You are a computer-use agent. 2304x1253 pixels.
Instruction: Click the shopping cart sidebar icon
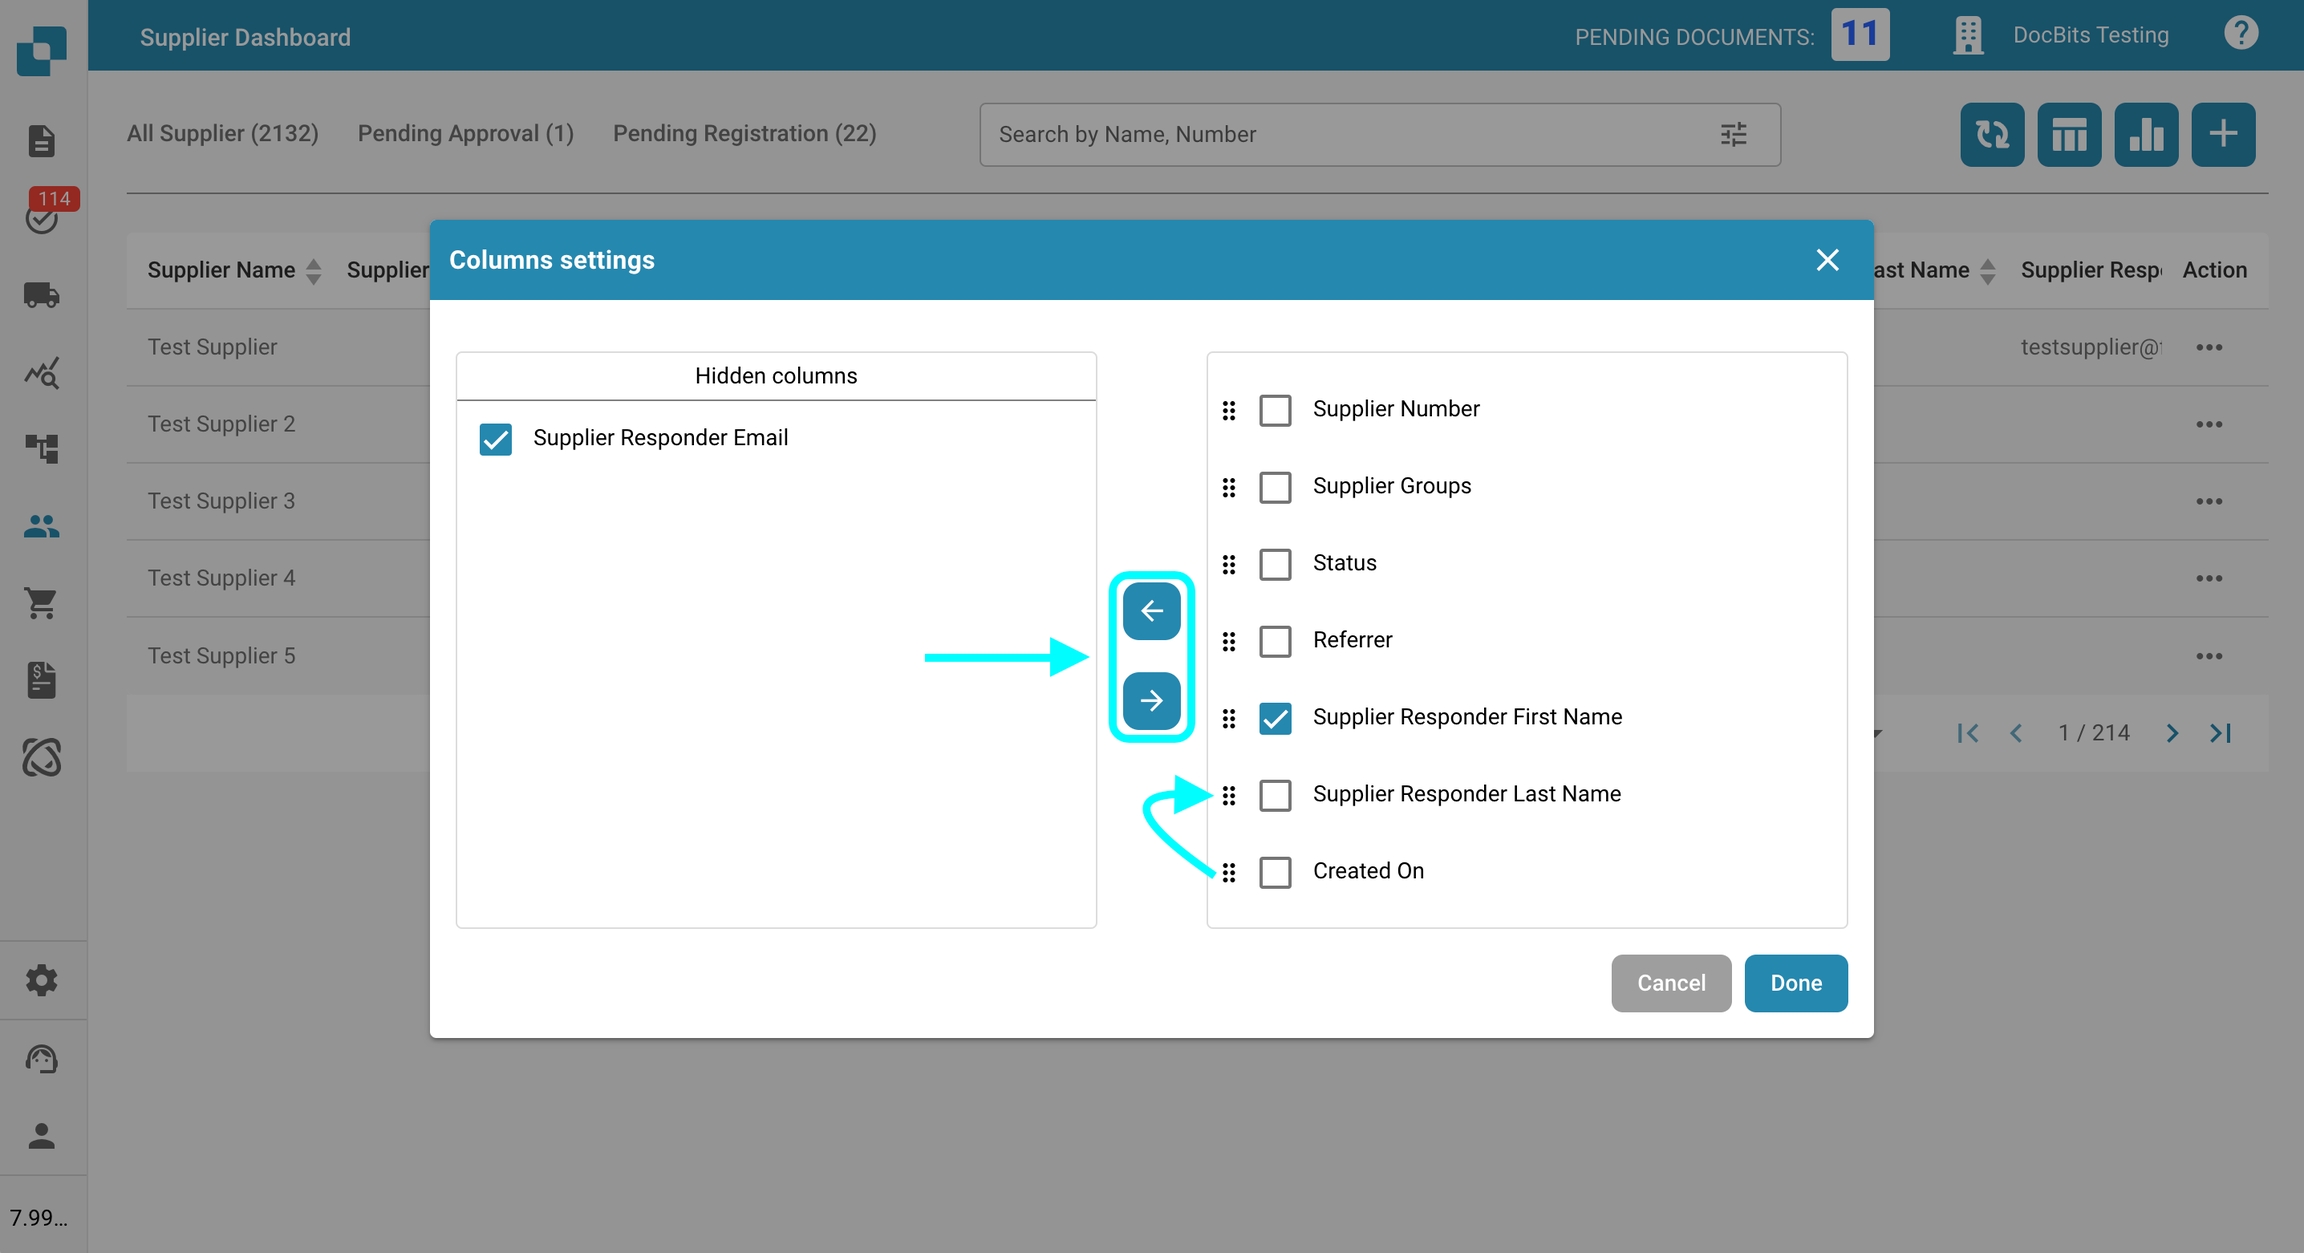coord(42,603)
